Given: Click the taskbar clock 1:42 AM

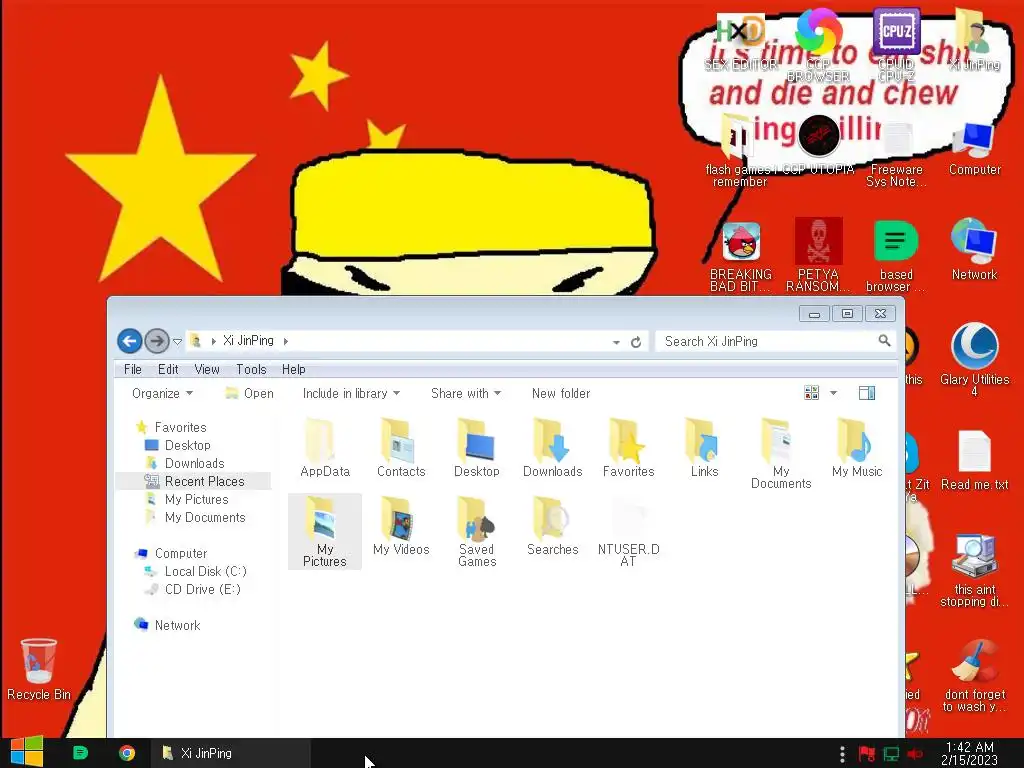Looking at the screenshot, I should click(x=970, y=754).
